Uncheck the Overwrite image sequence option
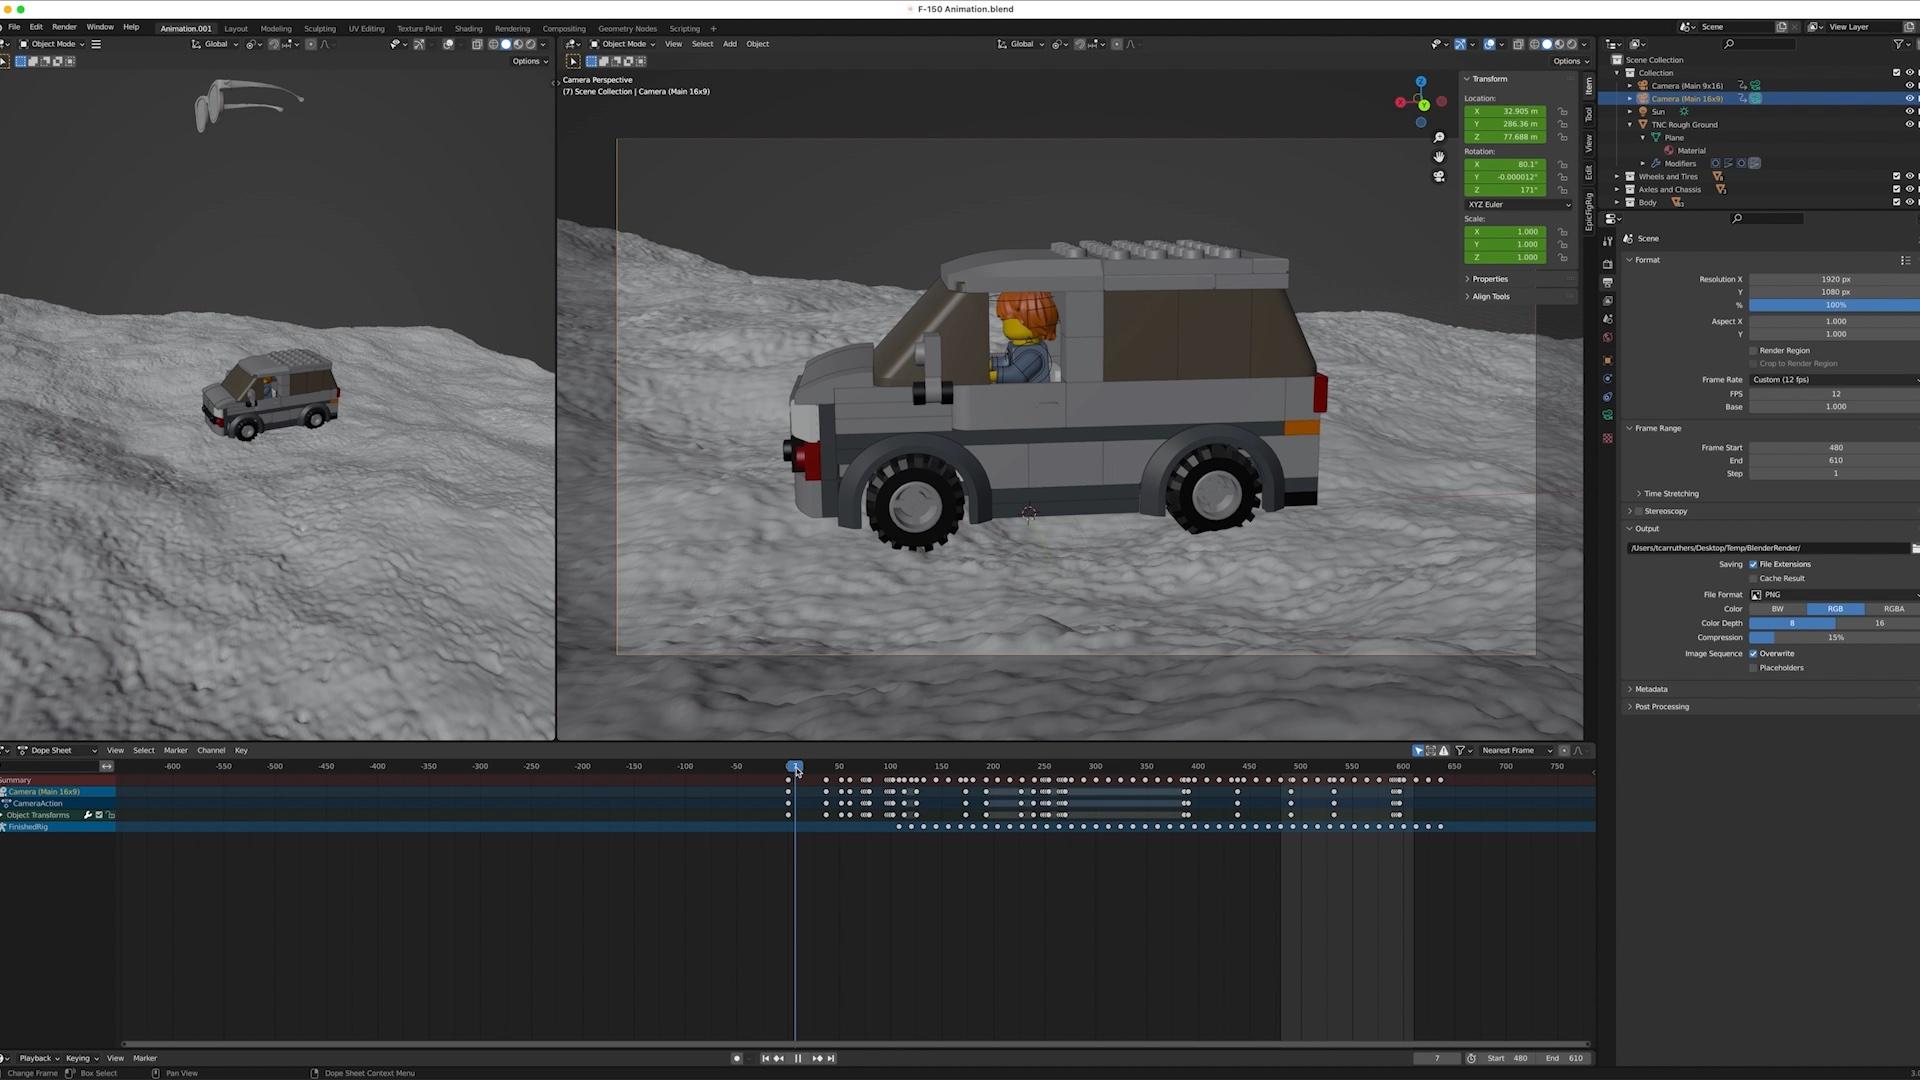The width and height of the screenshot is (1920, 1080). 1753,654
